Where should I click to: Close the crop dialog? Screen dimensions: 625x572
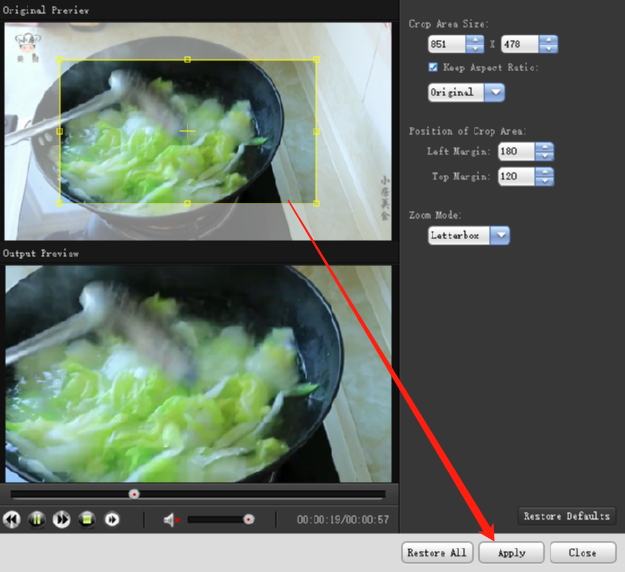pos(583,552)
